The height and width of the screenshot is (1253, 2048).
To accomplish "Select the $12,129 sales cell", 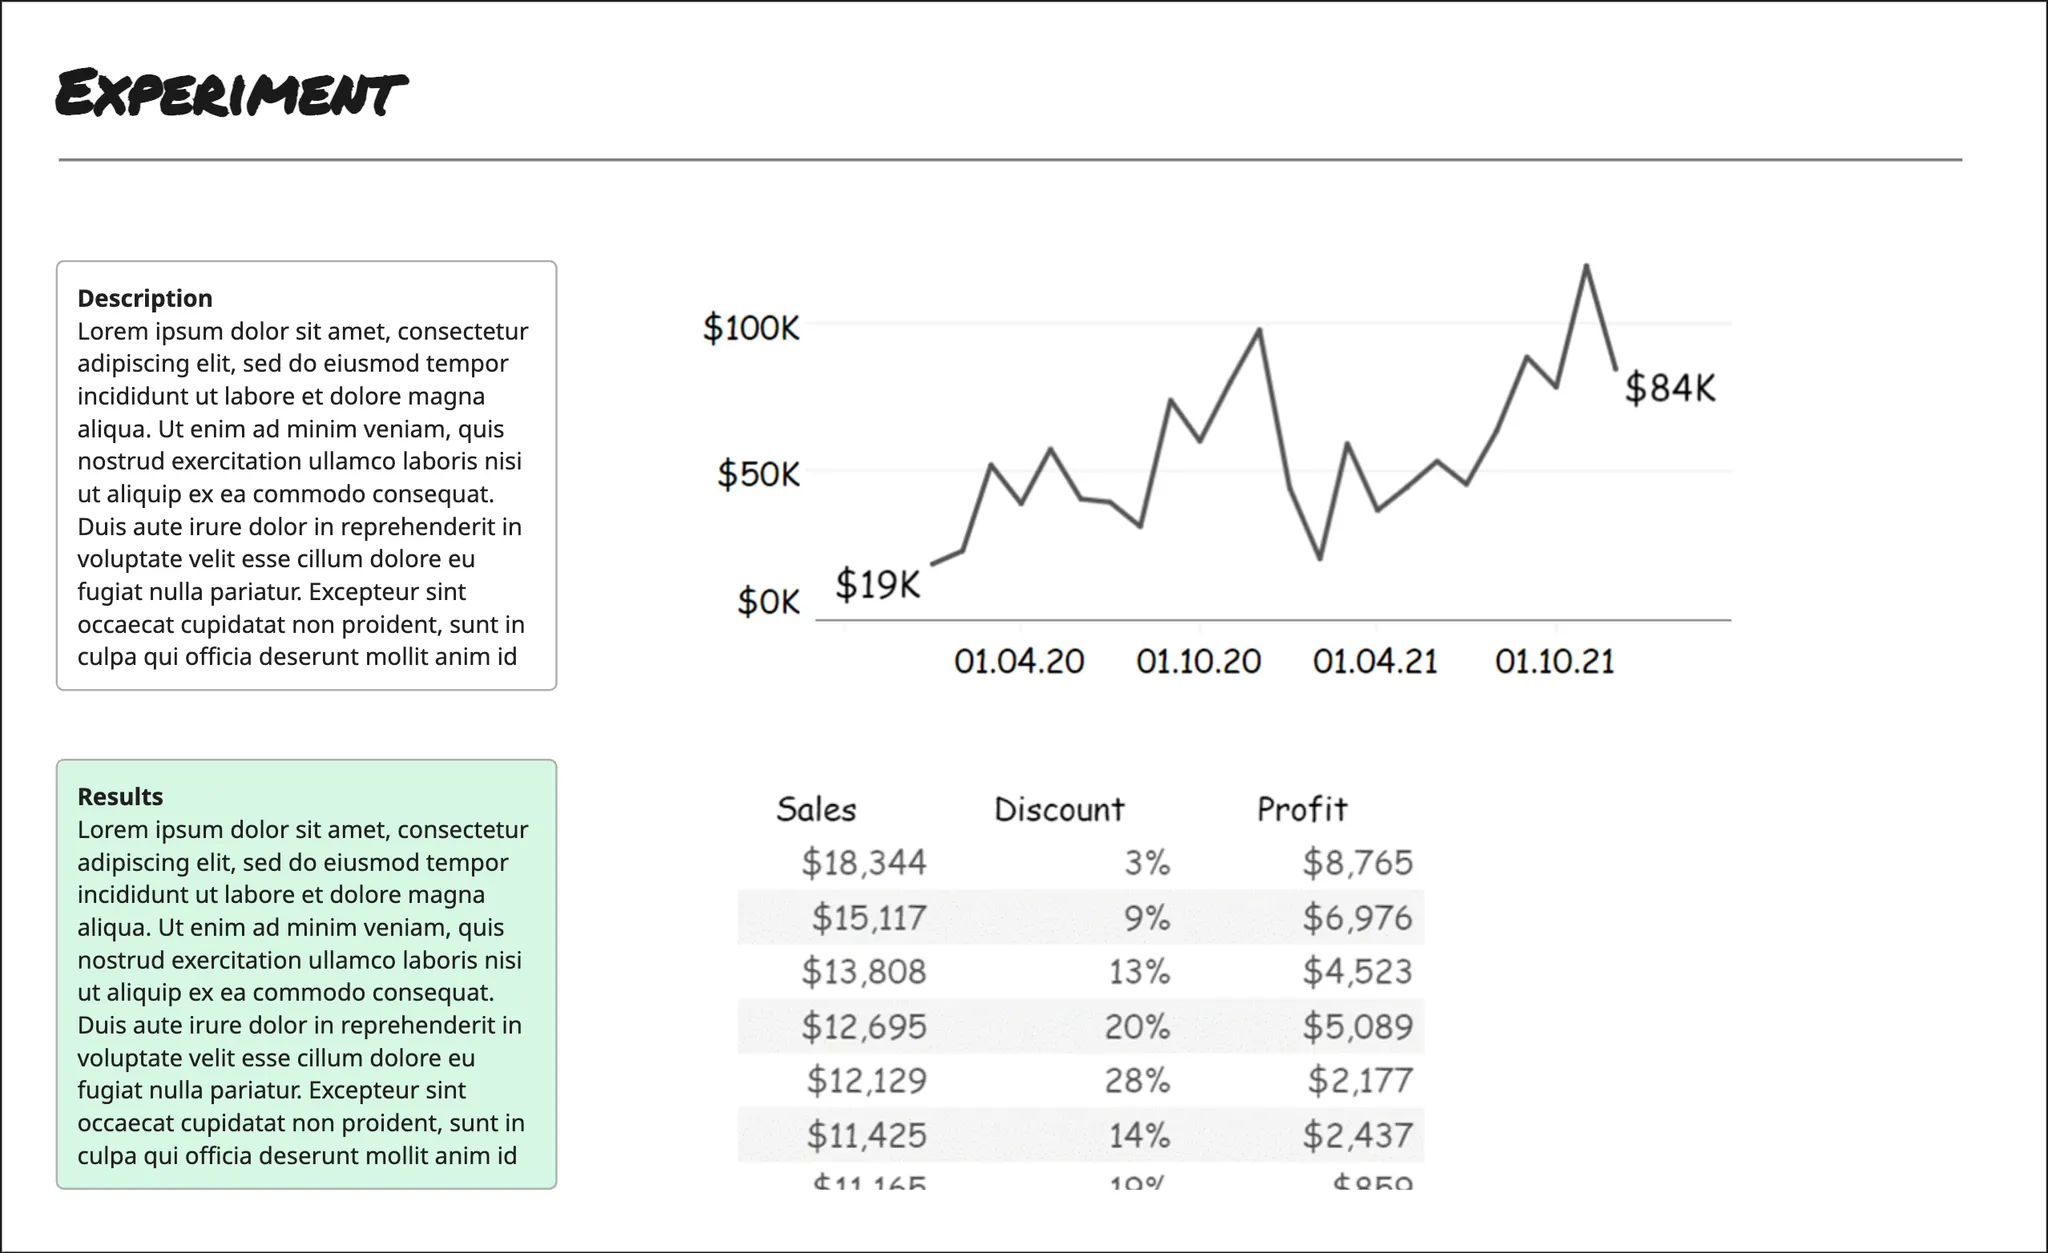I will click(866, 1080).
